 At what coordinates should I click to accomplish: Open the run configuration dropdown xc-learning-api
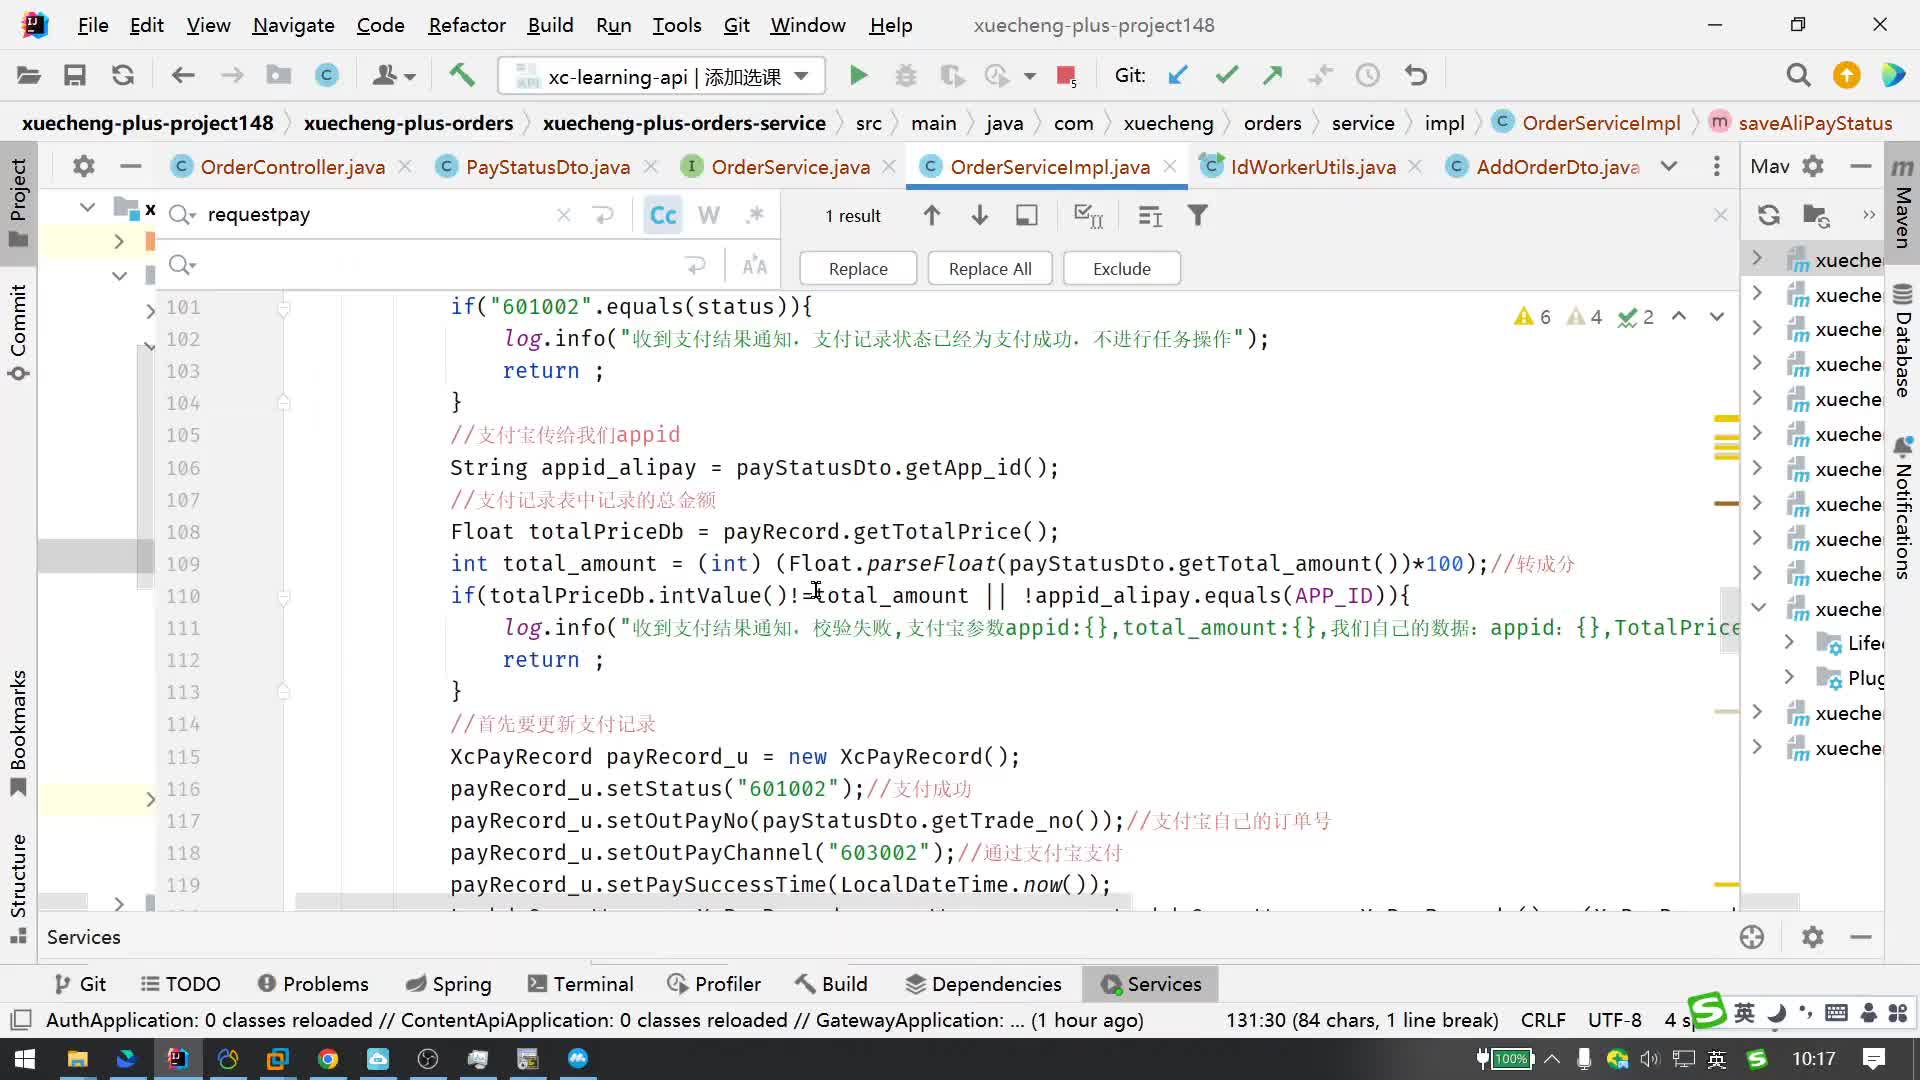coord(662,76)
